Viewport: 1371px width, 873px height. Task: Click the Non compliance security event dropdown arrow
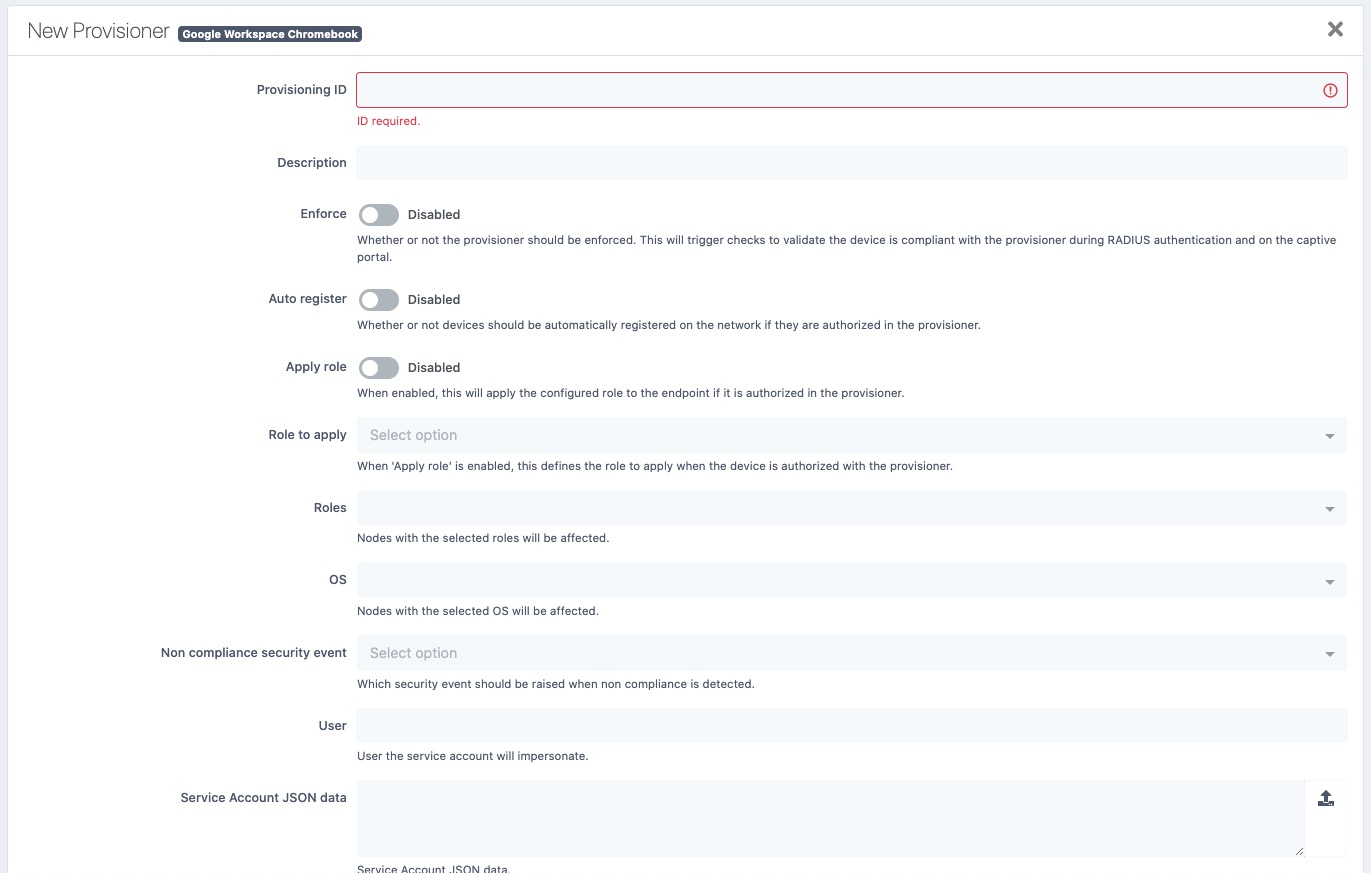pos(1330,652)
